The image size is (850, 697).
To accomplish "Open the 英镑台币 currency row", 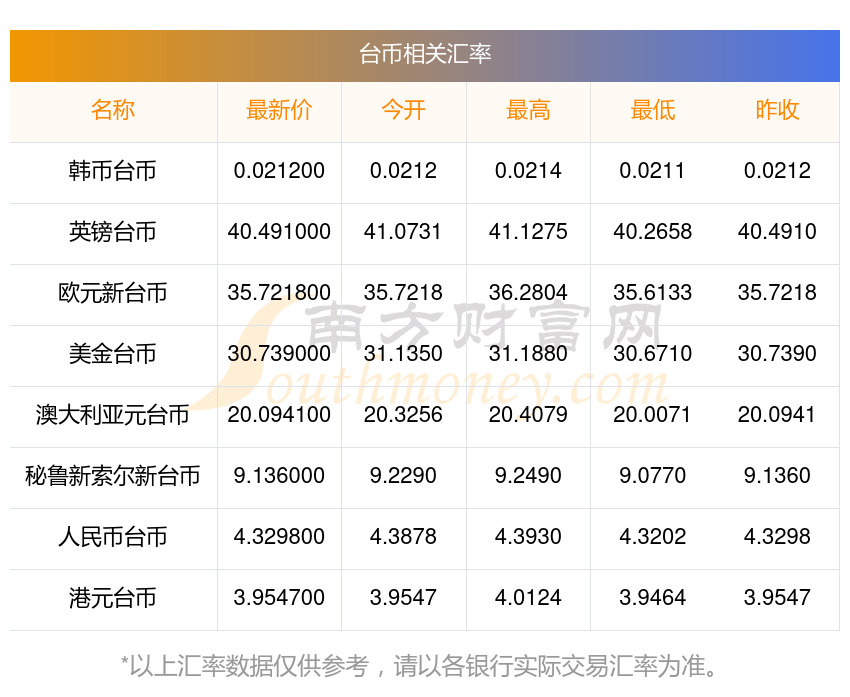I will pyautogui.click(x=113, y=232).
